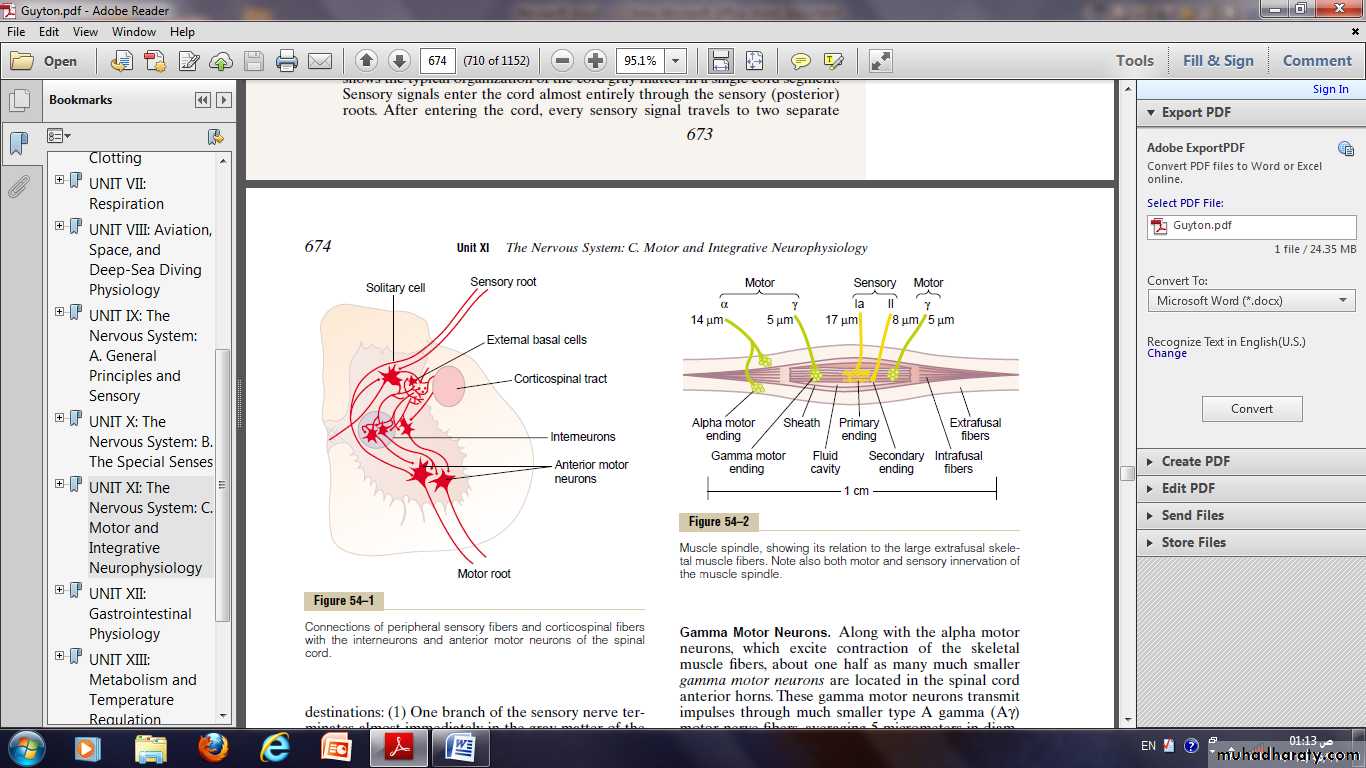This screenshot has height=768, width=1366.
Task: Zoom in using the plus button
Action: (595, 61)
